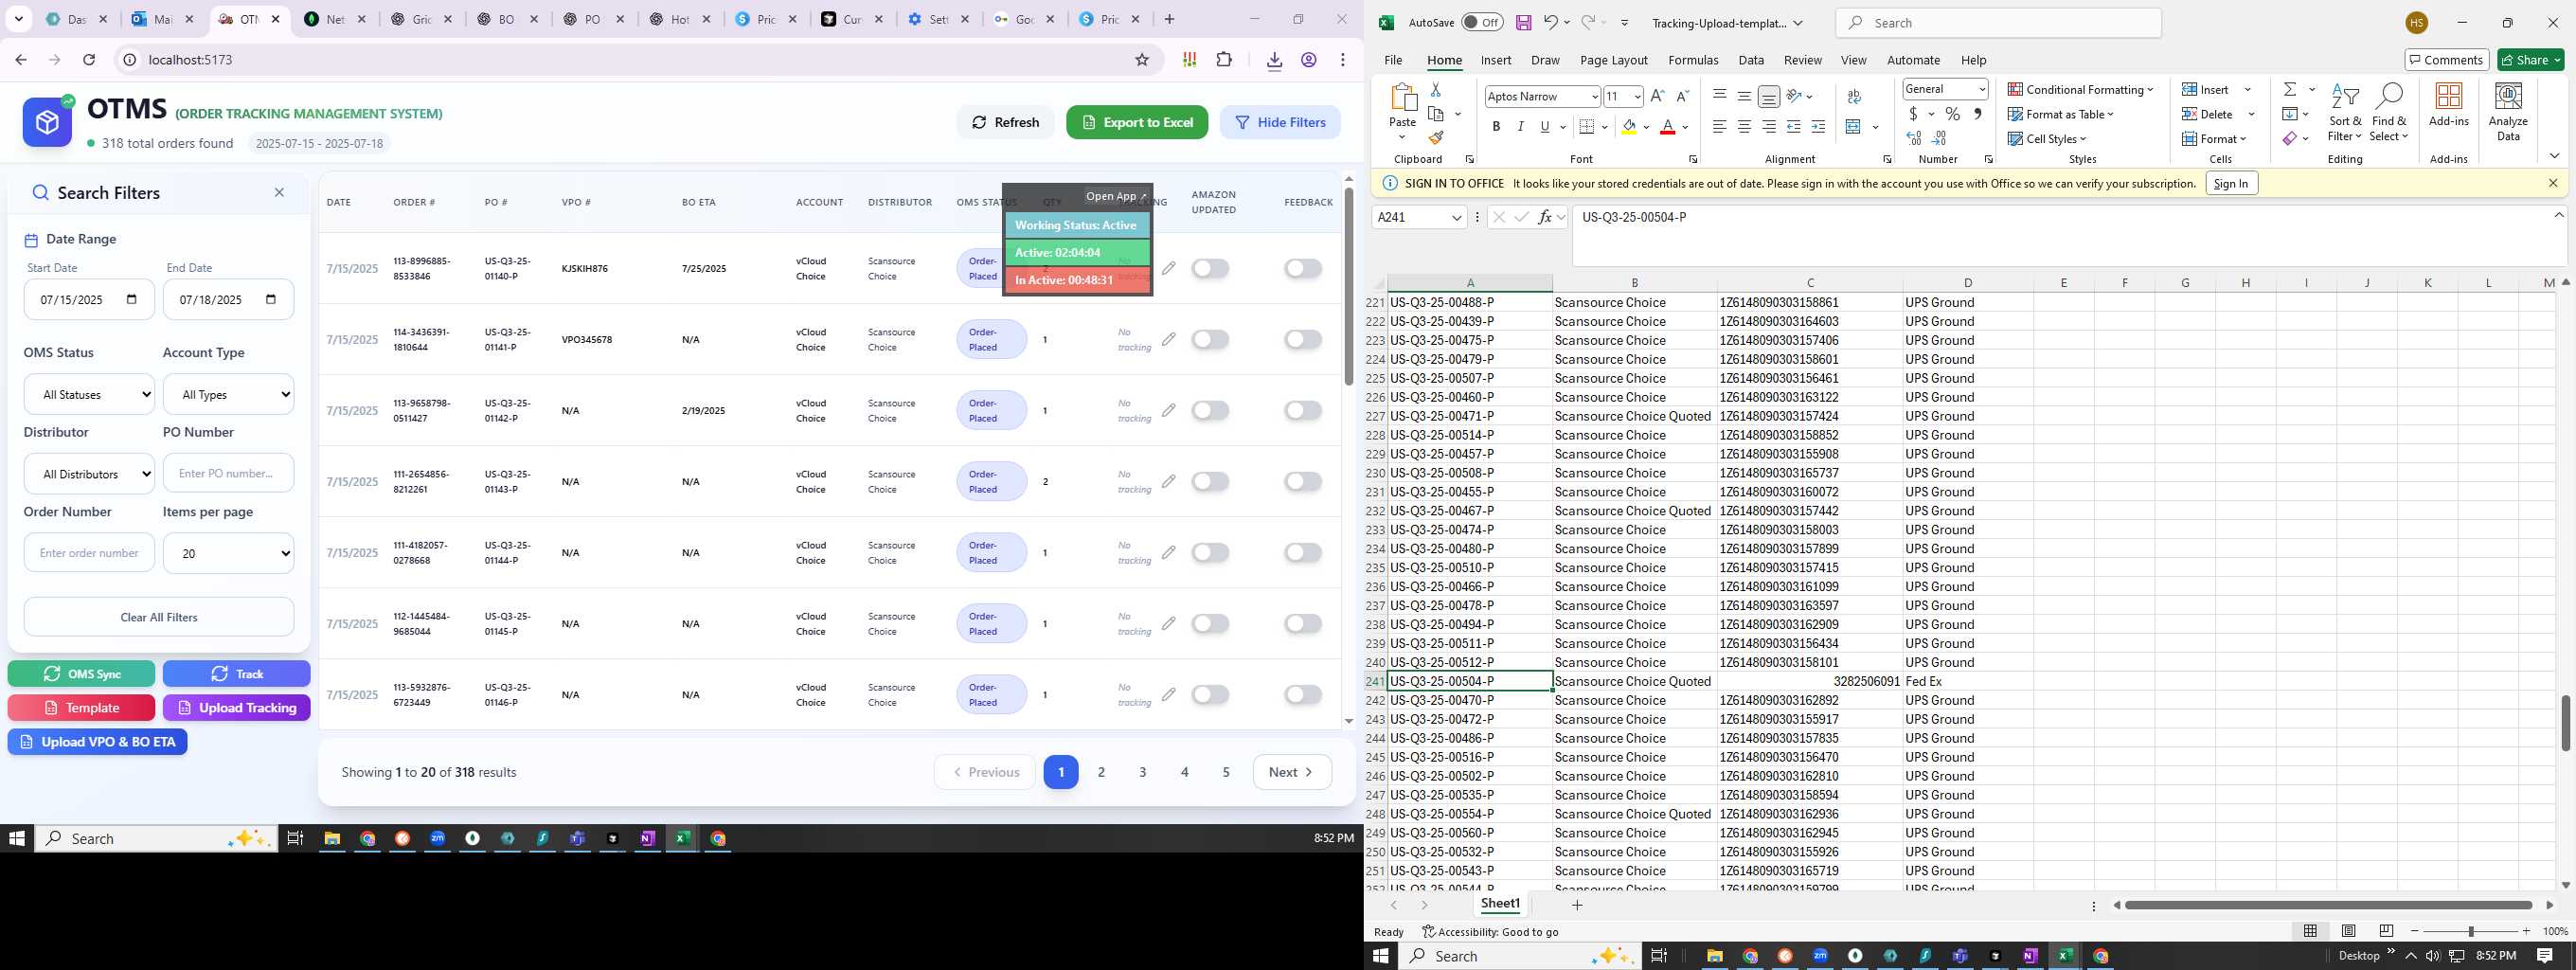This screenshot has height=970, width=2576.
Task: Toggle AutoSave switch in Excel
Action: coord(1482,23)
